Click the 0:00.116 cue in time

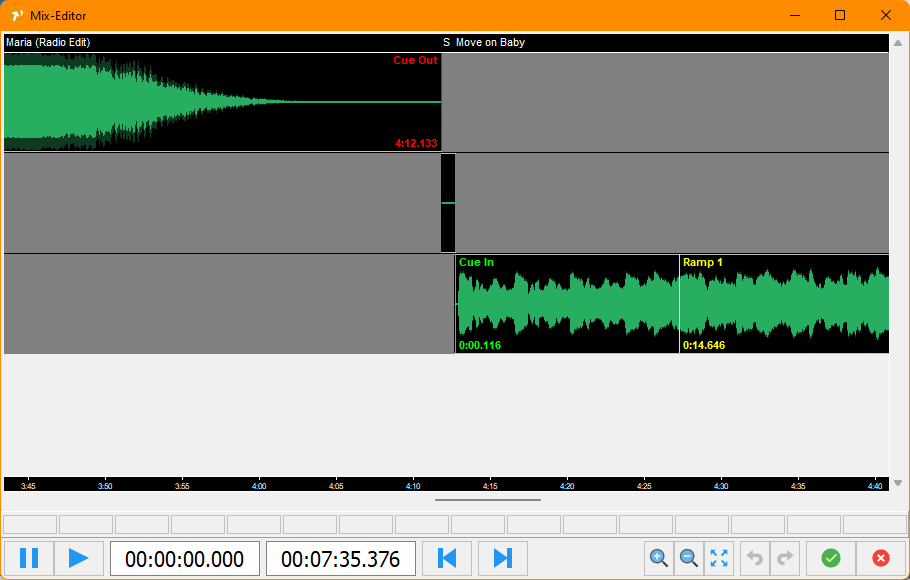coord(479,345)
